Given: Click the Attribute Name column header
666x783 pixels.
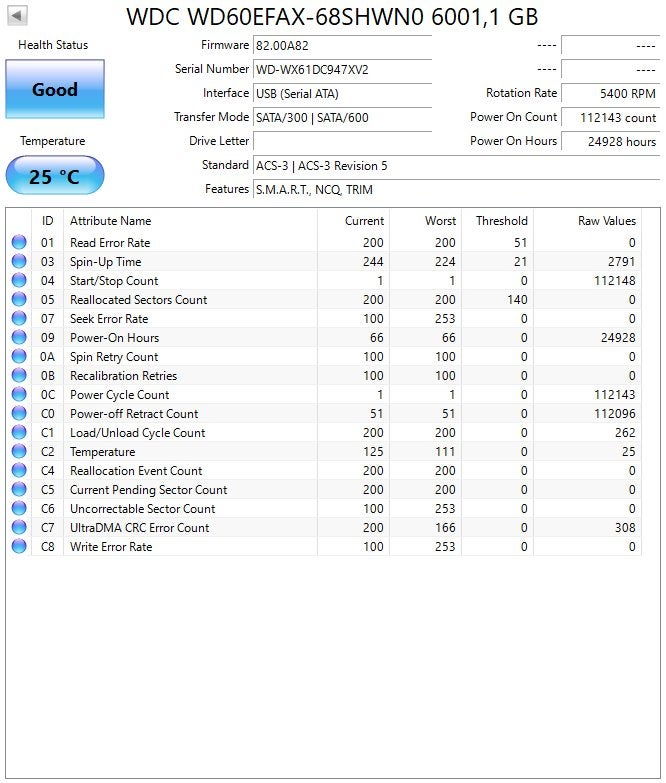Looking at the screenshot, I should 190,221.
